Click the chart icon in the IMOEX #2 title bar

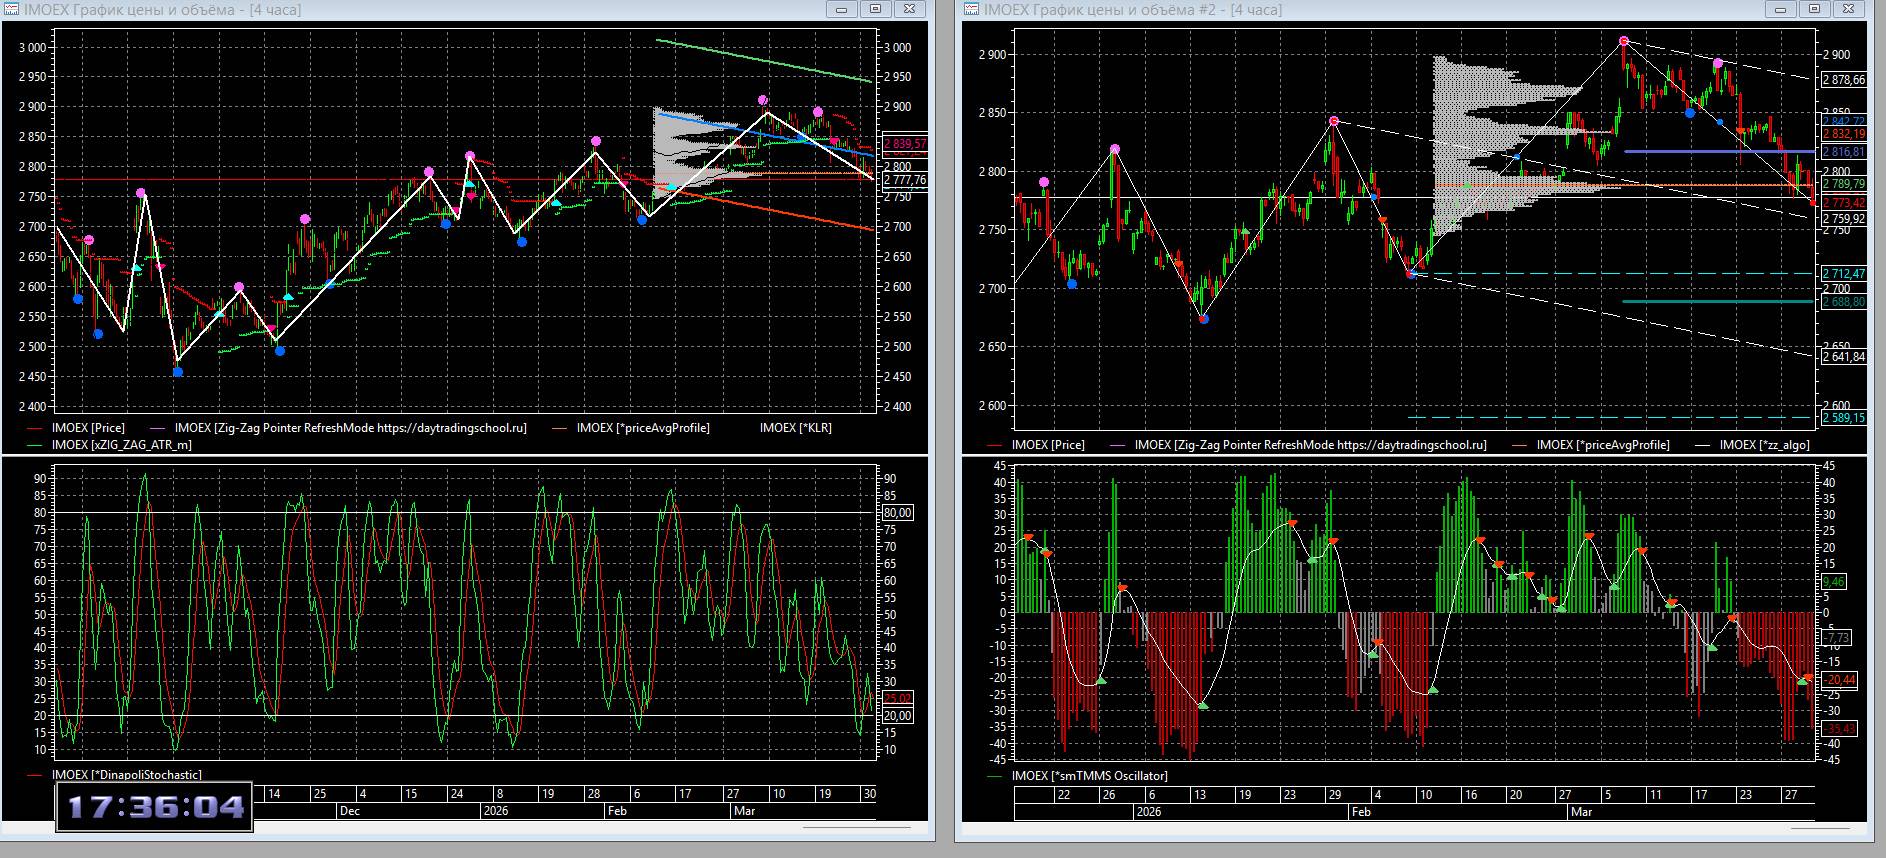point(971,9)
